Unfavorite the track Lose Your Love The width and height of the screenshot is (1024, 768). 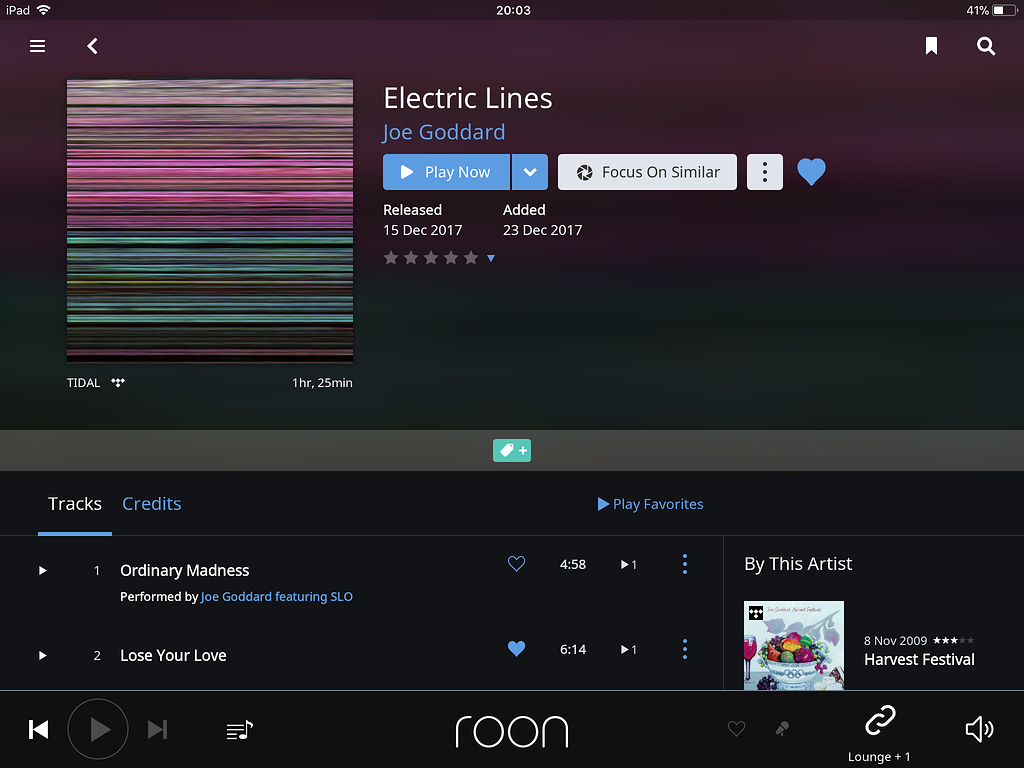[516, 649]
